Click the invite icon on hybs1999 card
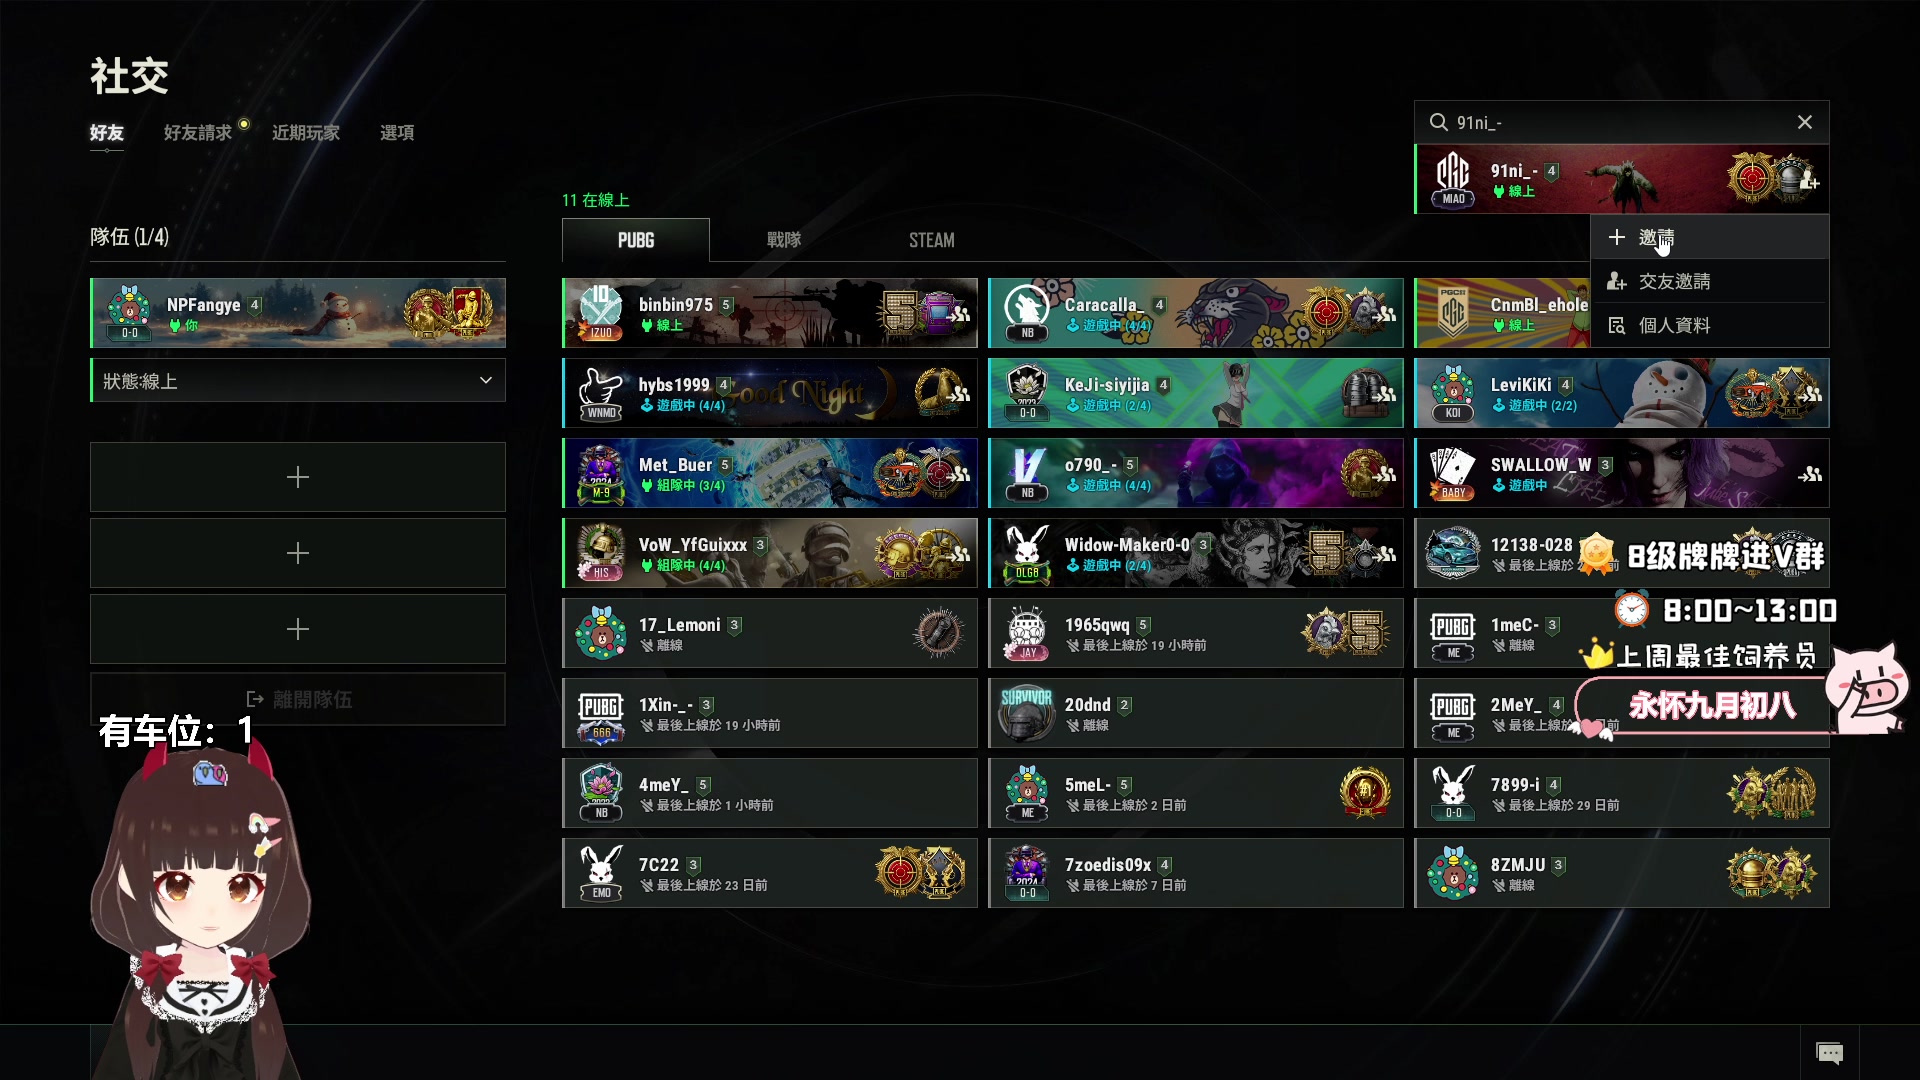Image resolution: width=1920 pixels, height=1080 pixels. tap(960, 394)
